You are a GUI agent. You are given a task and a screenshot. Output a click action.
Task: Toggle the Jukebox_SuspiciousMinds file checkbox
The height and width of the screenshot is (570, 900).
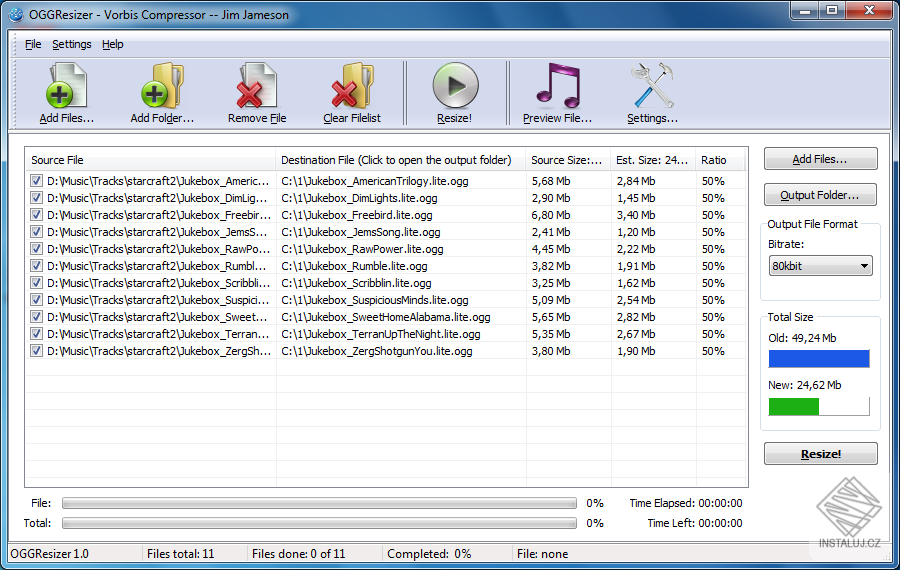click(x=36, y=300)
